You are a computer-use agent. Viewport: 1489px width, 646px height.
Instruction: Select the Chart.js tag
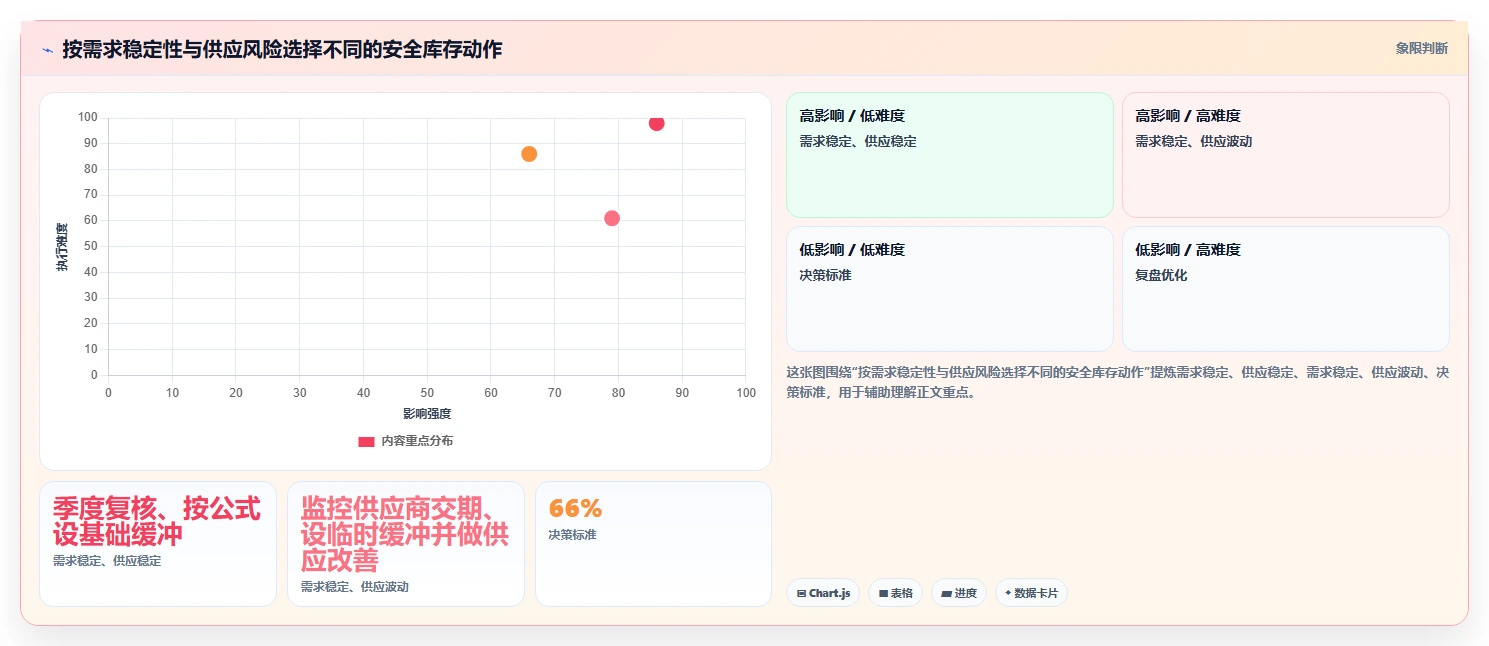point(823,593)
